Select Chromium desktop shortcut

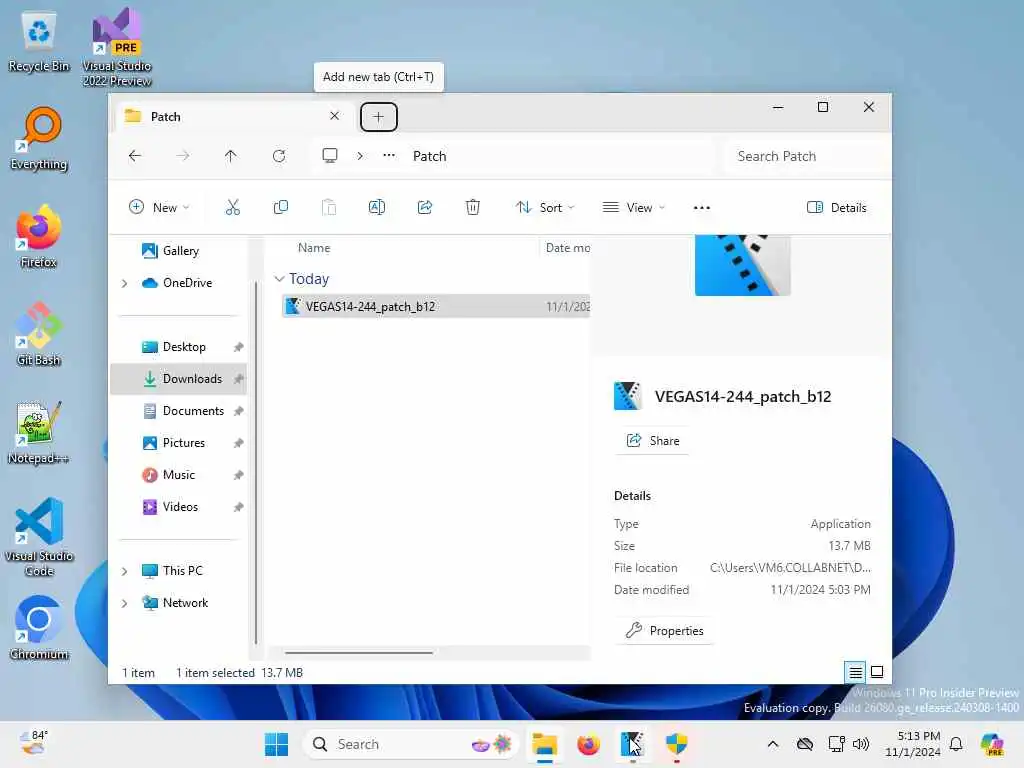(x=39, y=628)
